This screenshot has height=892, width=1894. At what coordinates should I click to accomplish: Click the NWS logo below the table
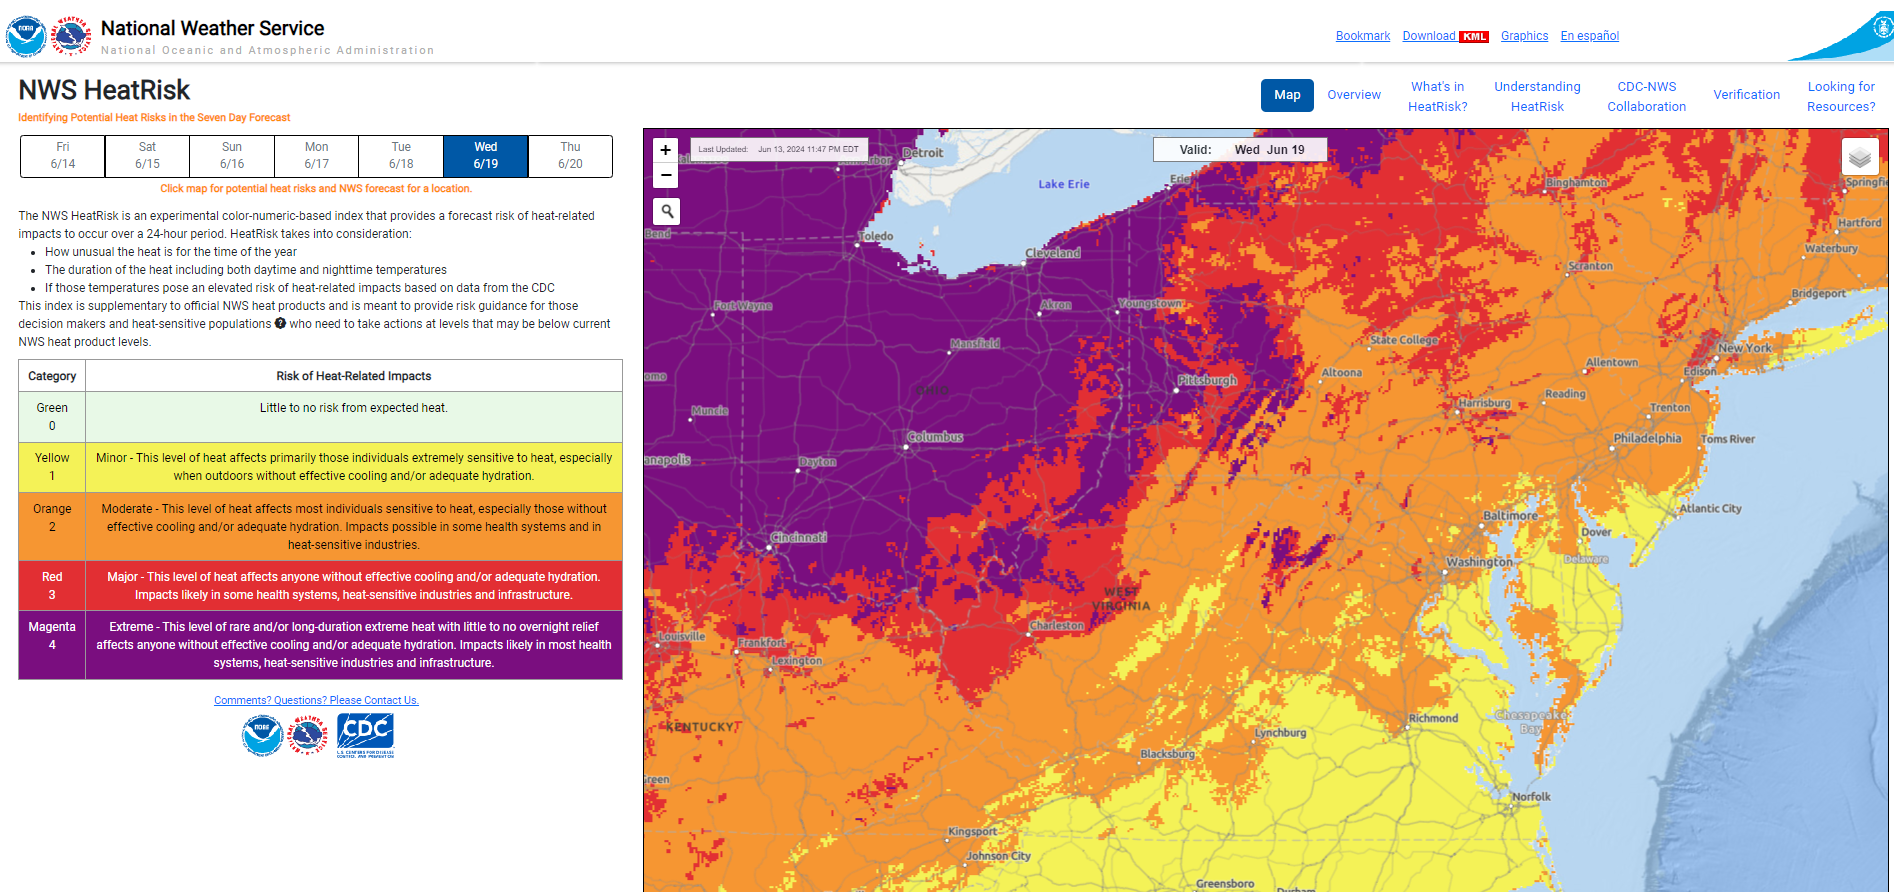pos(308,736)
